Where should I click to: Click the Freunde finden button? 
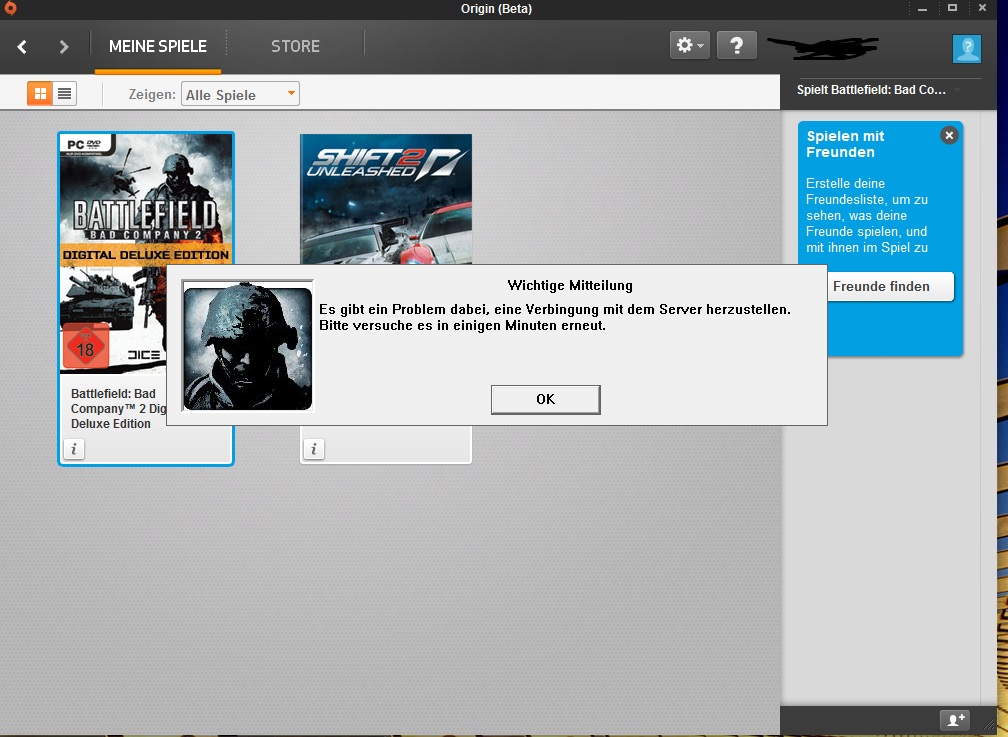[x=890, y=287]
